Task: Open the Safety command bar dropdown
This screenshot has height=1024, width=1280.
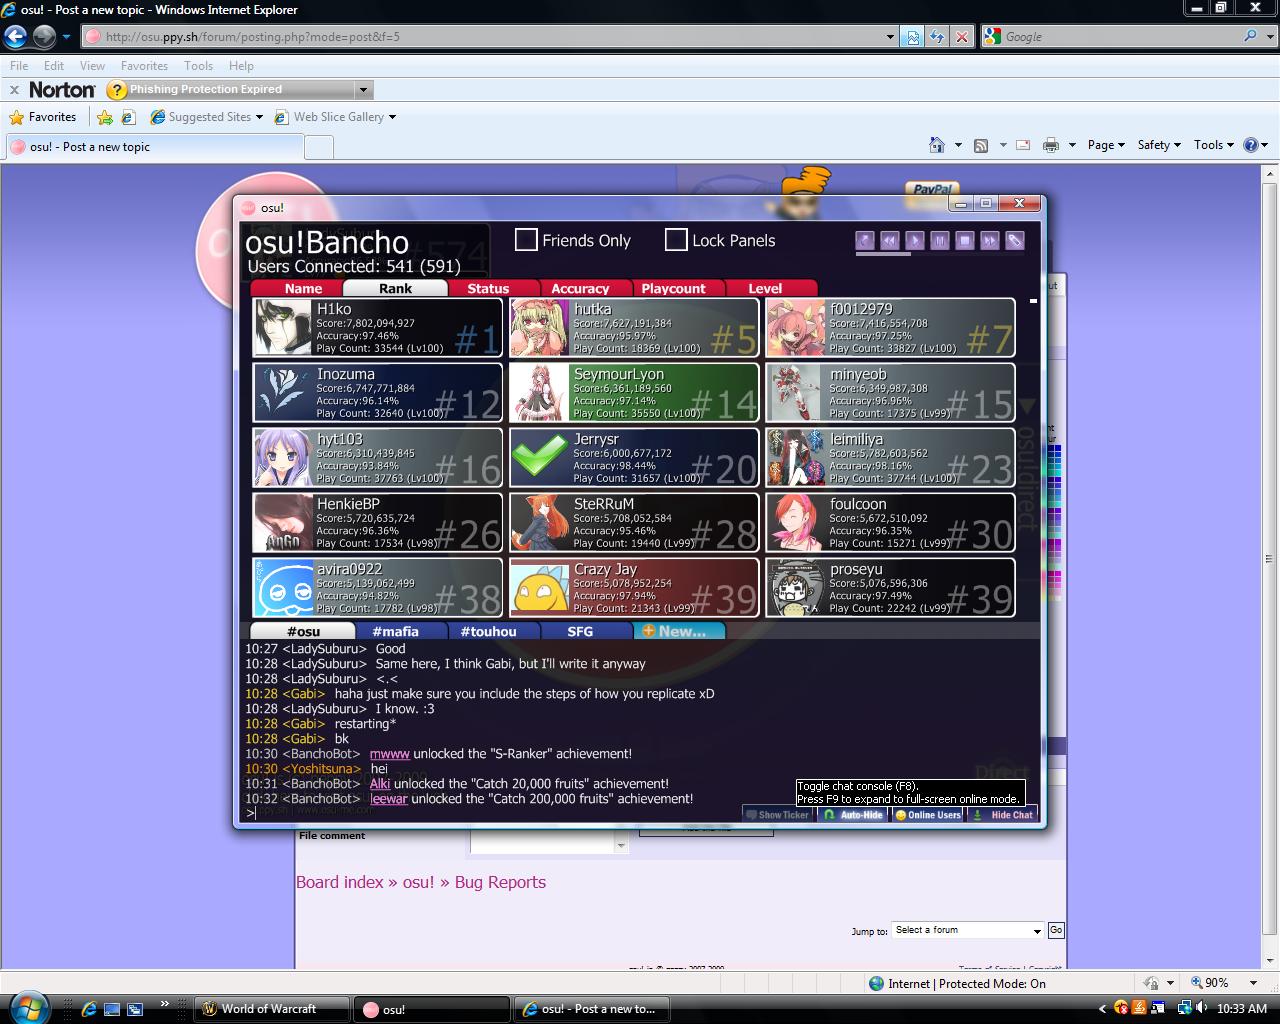Action: tap(1159, 145)
